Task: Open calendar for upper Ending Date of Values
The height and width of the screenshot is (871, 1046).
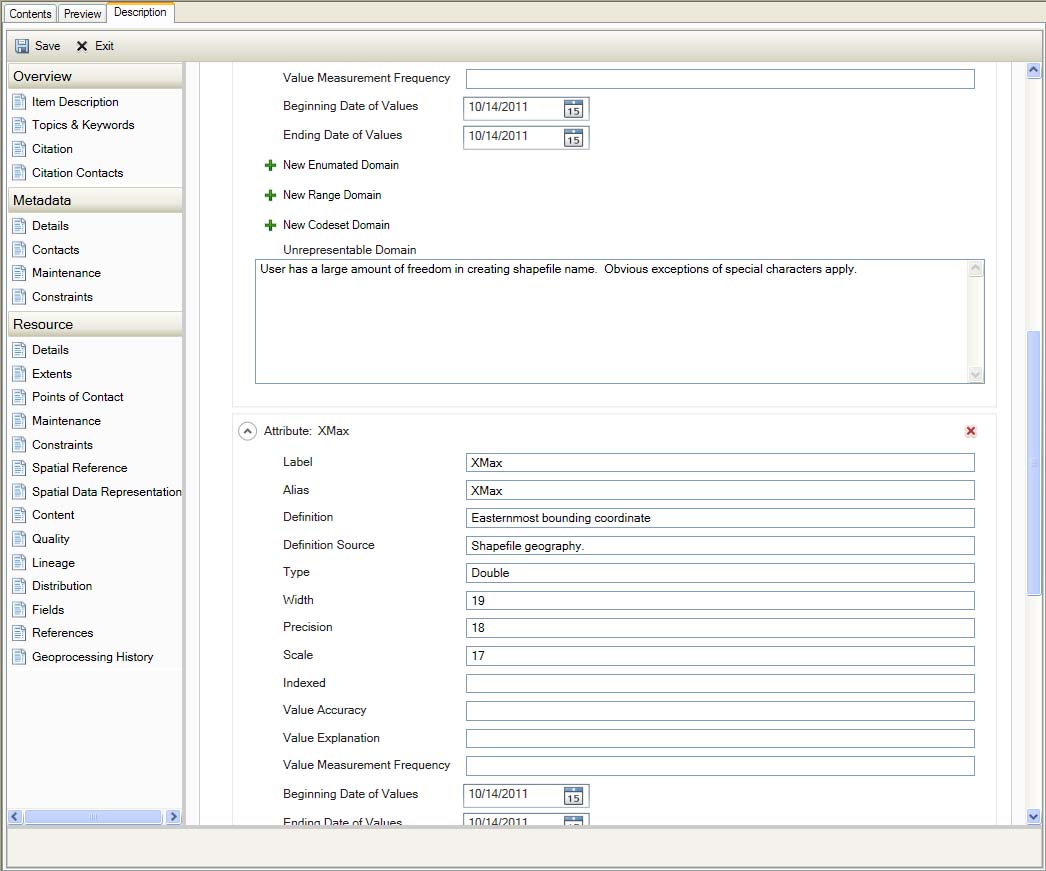Action: [573, 138]
